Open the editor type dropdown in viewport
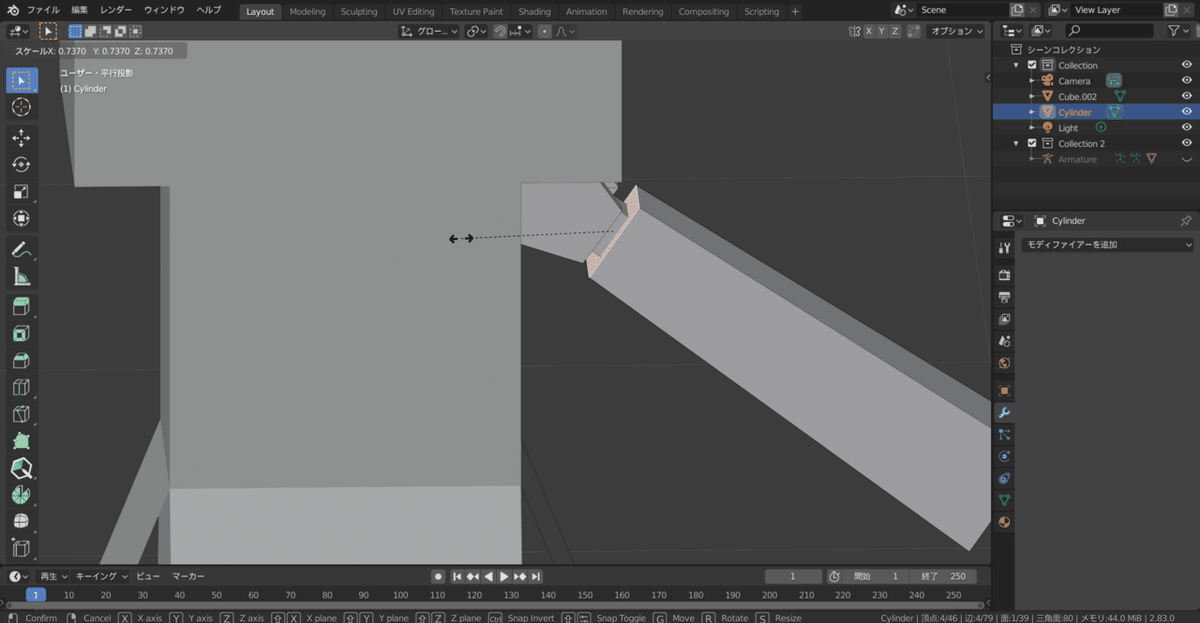The width and height of the screenshot is (1200, 623). tap(18, 31)
